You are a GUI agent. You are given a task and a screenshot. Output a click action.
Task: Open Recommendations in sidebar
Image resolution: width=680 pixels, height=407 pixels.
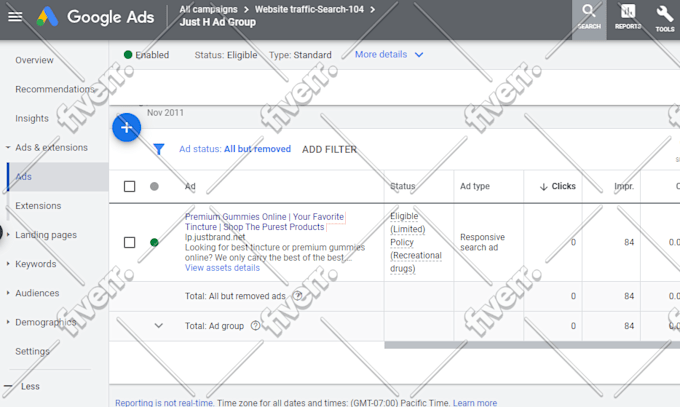tap(55, 89)
